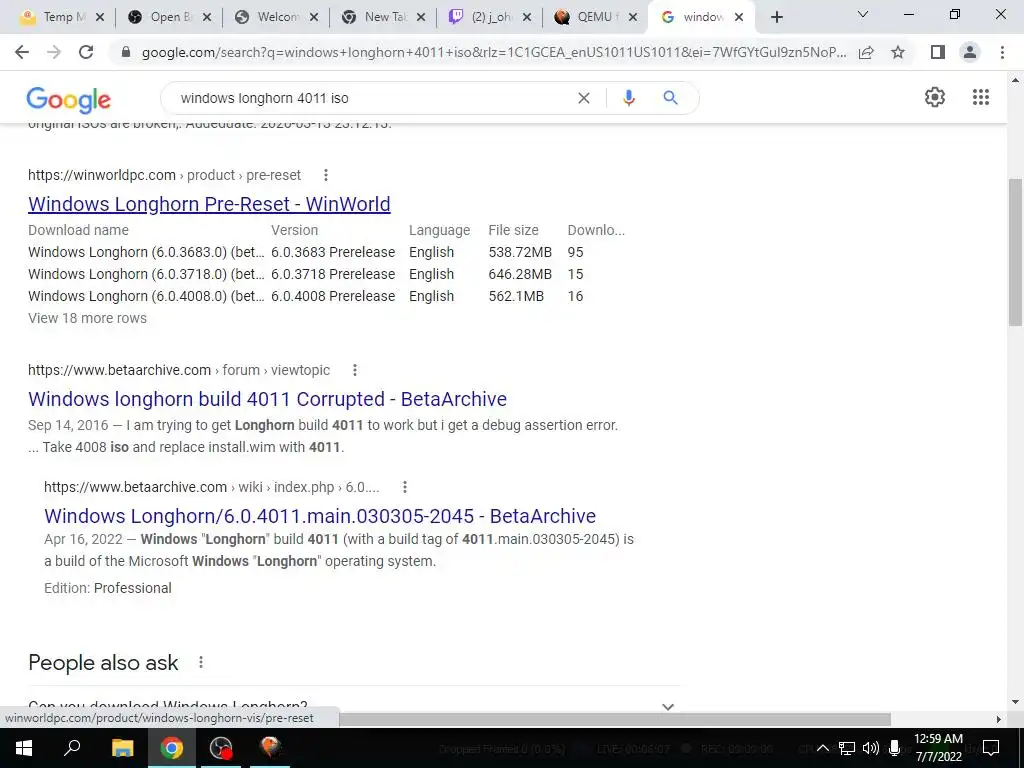Viewport: 1024px width, 768px height.
Task: Open File Explorer from the taskbar
Action: coord(122,748)
